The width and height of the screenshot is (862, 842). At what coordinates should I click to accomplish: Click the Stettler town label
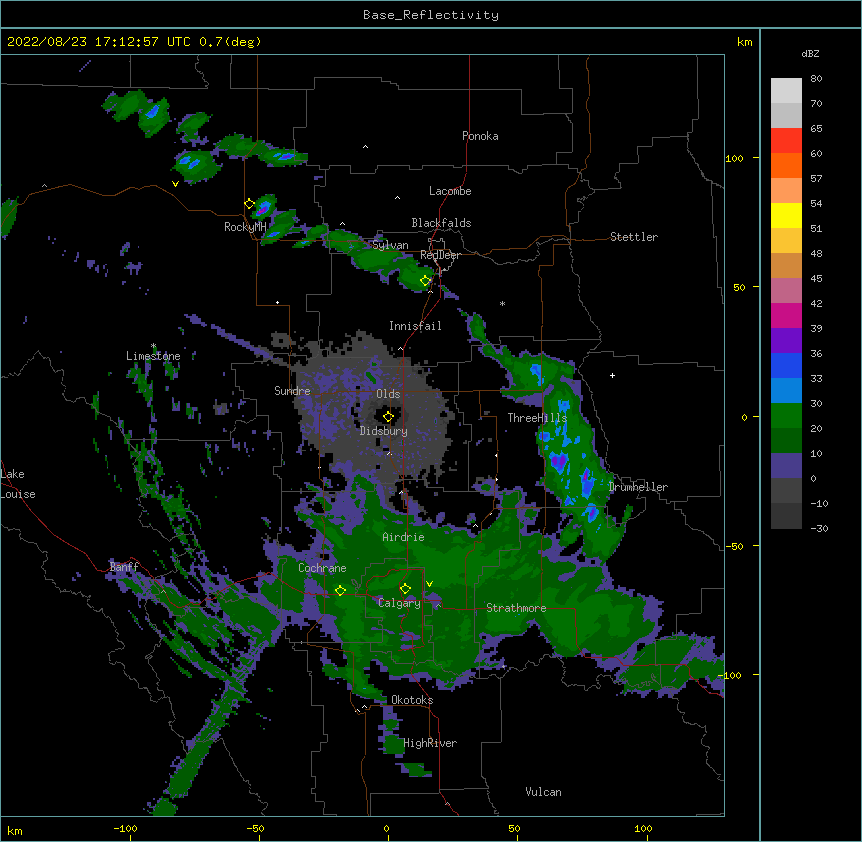point(633,237)
